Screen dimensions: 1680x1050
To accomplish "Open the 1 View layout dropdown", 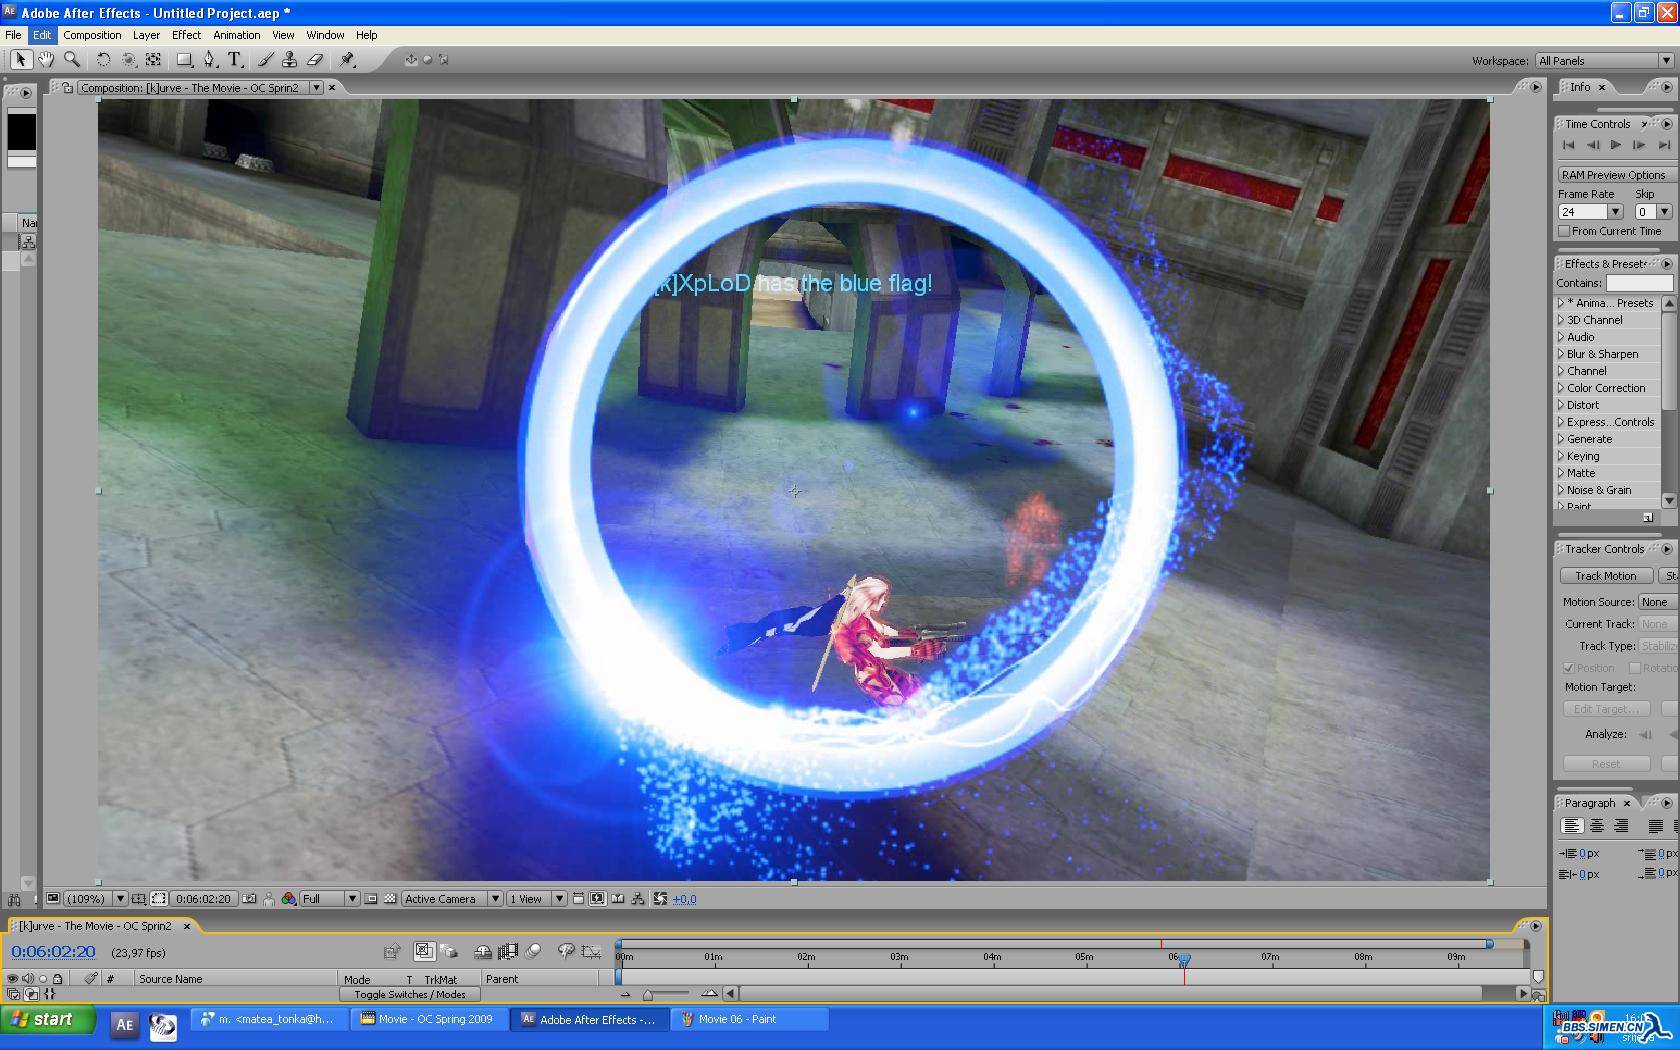I will pyautogui.click(x=536, y=899).
